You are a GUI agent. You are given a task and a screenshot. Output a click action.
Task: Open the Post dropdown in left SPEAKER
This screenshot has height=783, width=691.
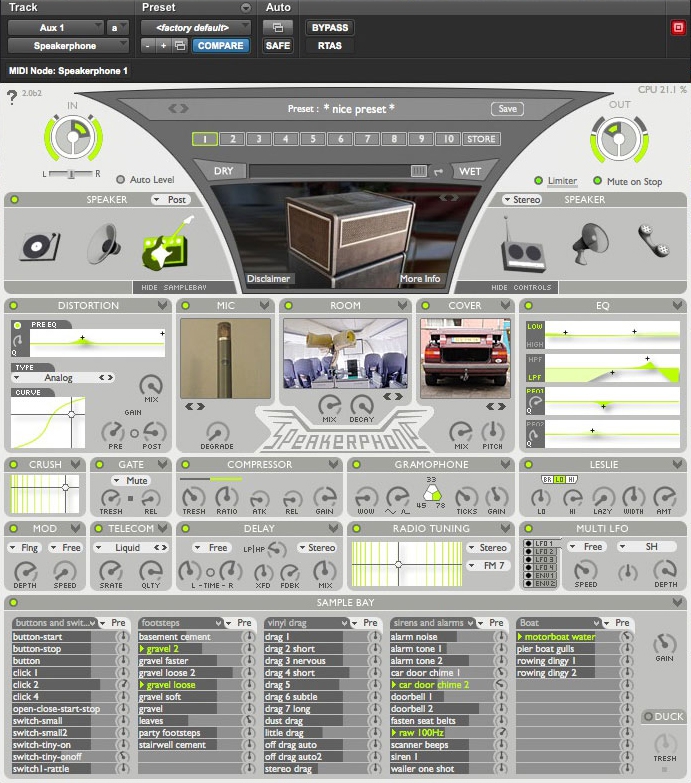[x=170, y=199]
